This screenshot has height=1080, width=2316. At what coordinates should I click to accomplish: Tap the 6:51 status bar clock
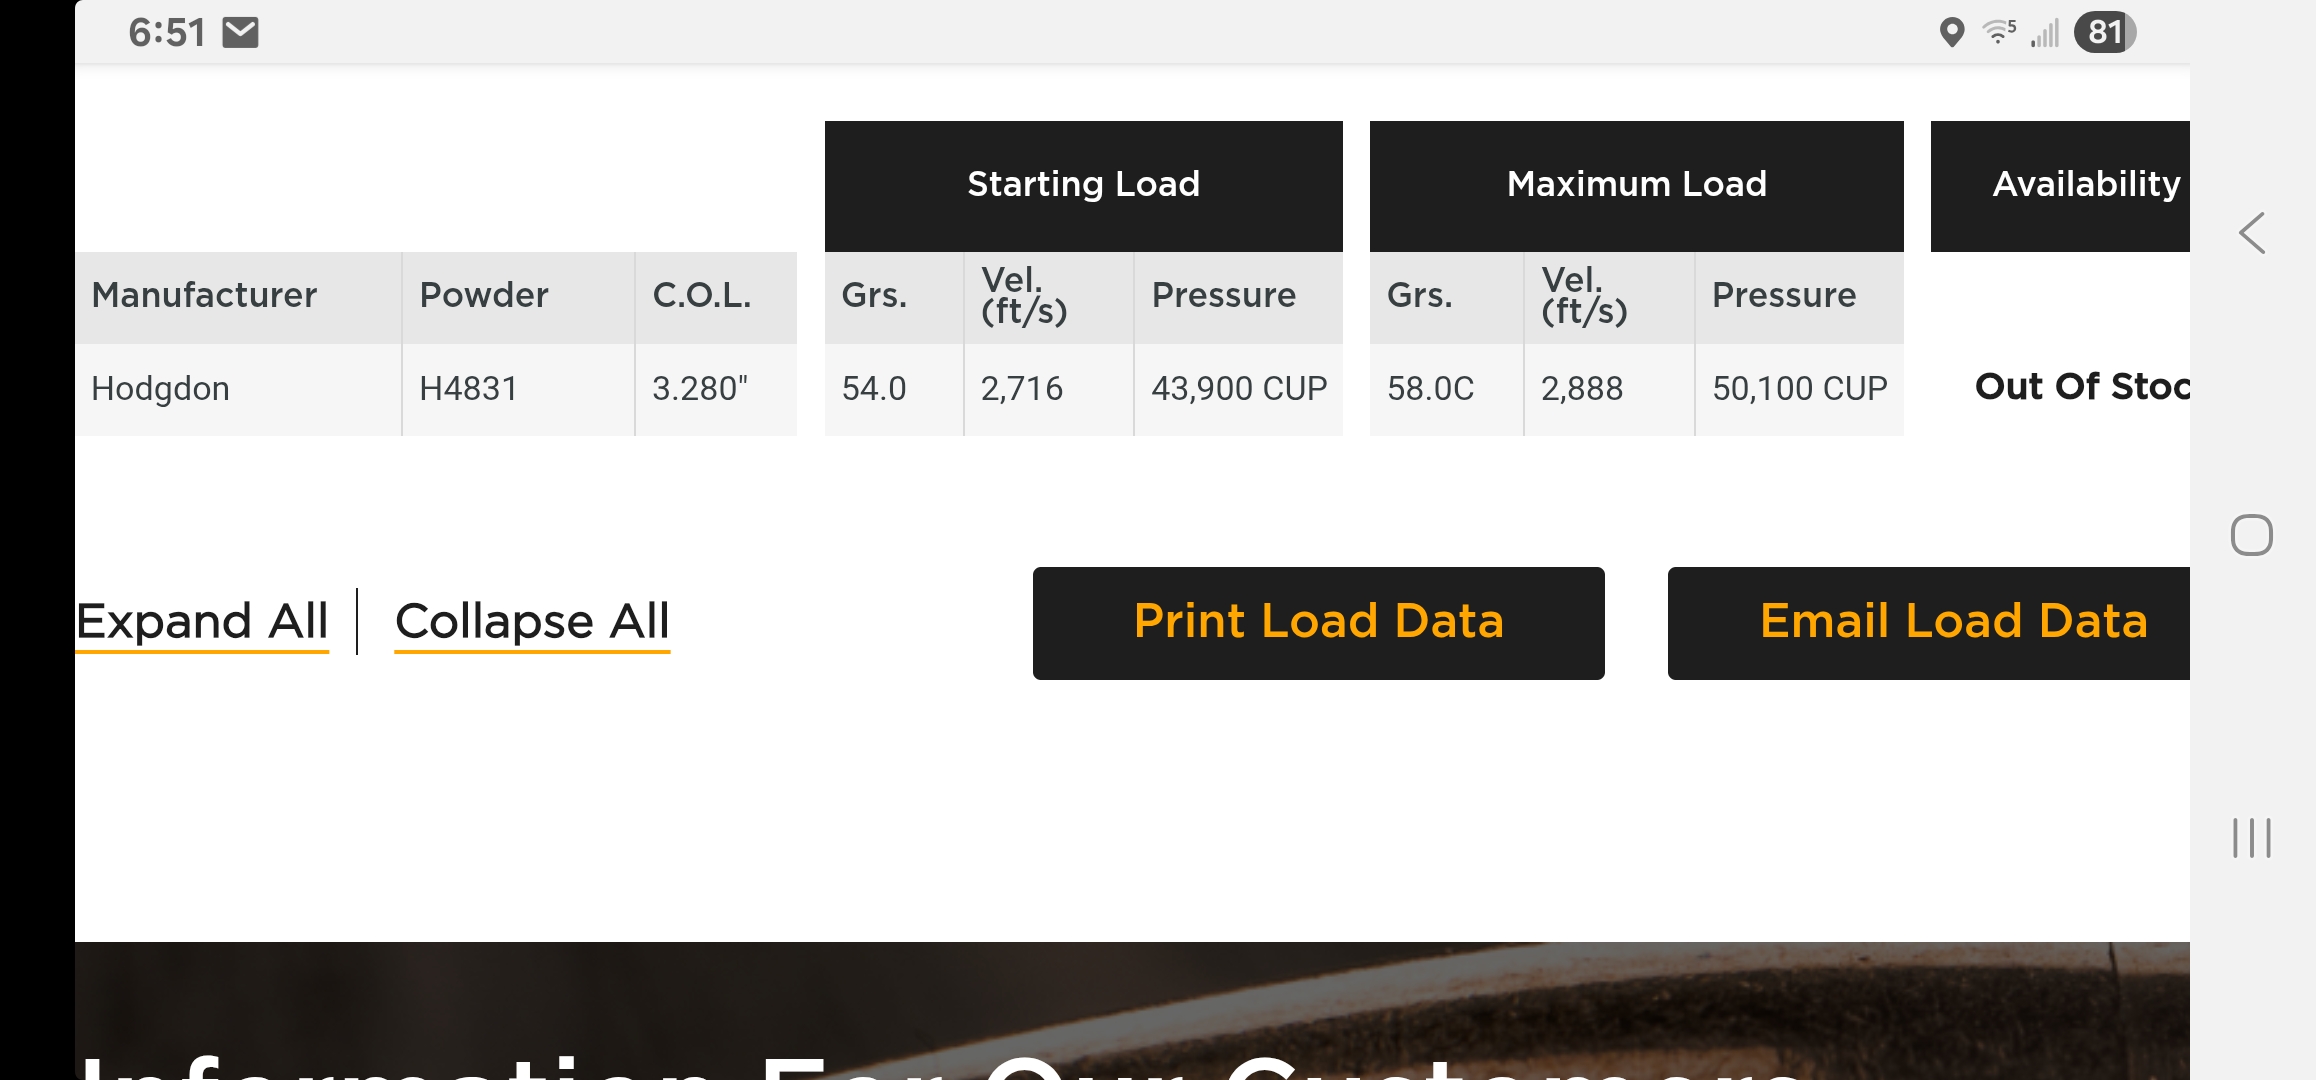[x=167, y=33]
